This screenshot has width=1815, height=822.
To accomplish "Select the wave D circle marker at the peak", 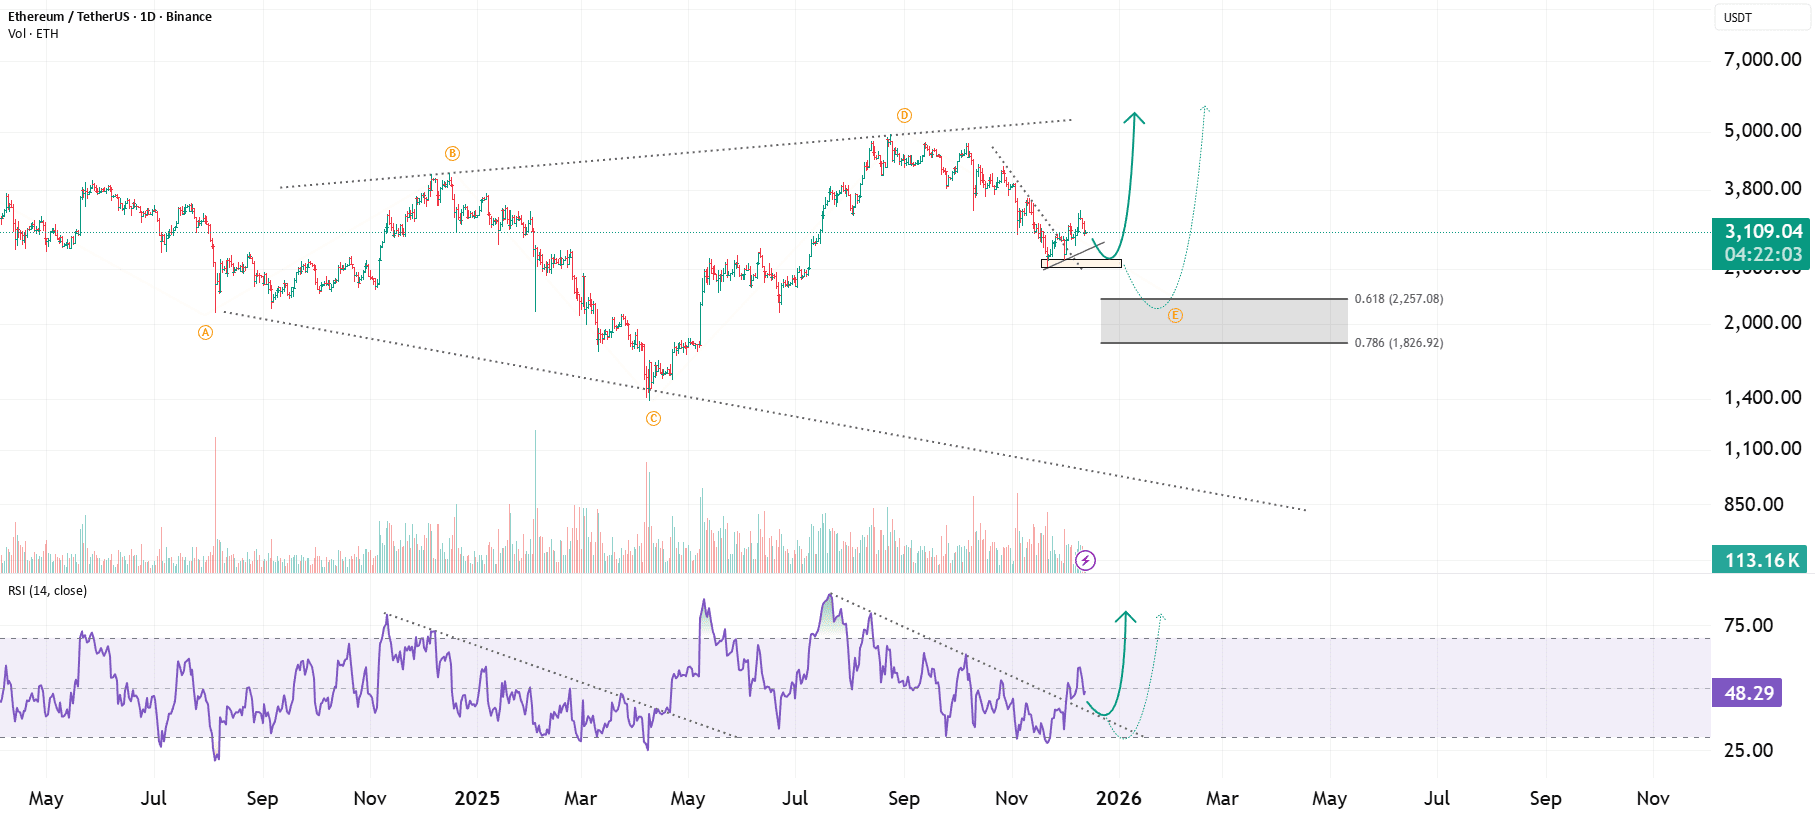I will pos(904,115).
